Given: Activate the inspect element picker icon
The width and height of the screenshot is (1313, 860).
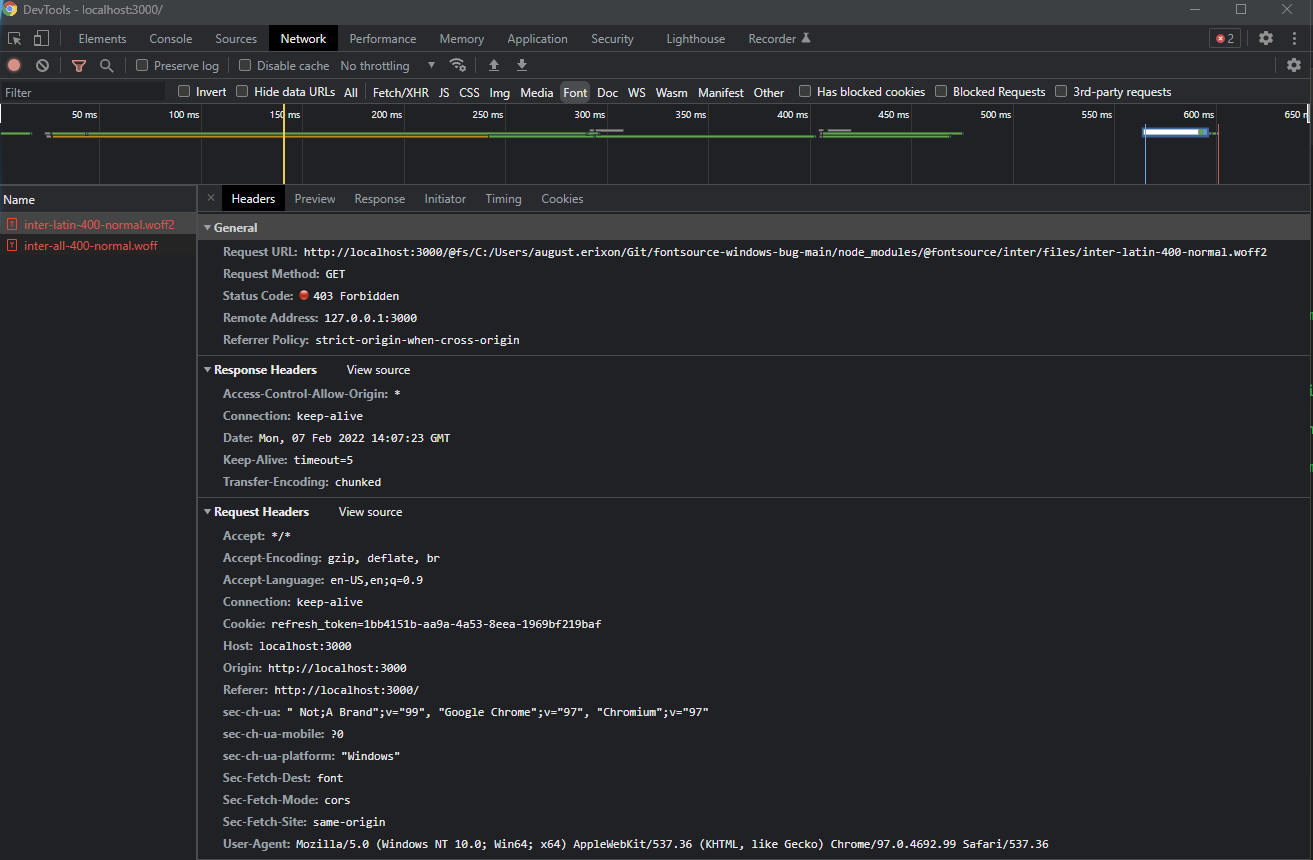Looking at the screenshot, I should 14,39.
